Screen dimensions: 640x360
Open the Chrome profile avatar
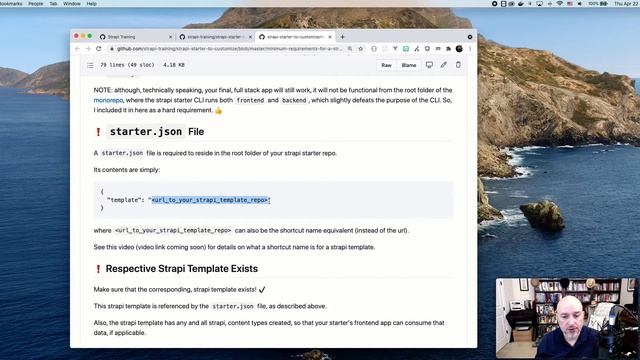click(459, 49)
